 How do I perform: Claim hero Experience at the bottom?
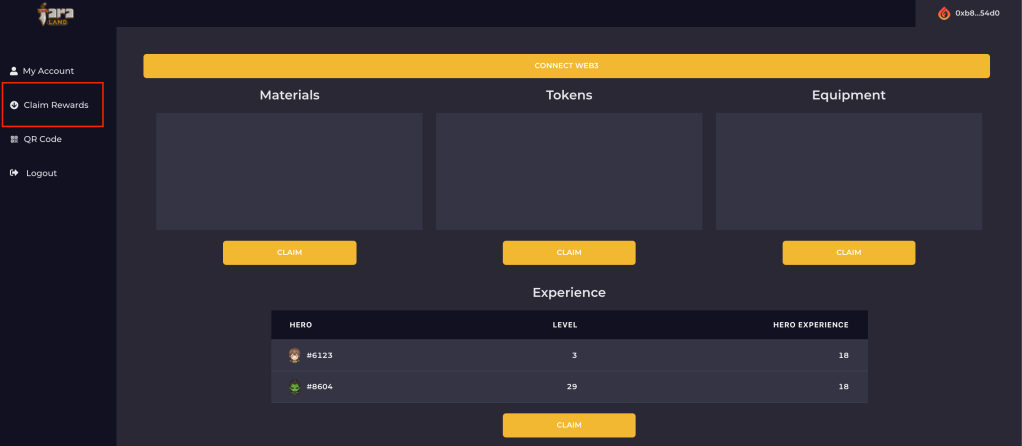click(569, 425)
